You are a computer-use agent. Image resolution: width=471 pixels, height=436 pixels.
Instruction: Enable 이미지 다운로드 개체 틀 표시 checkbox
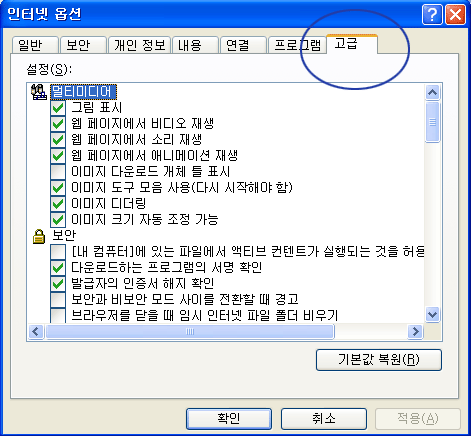[58, 172]
